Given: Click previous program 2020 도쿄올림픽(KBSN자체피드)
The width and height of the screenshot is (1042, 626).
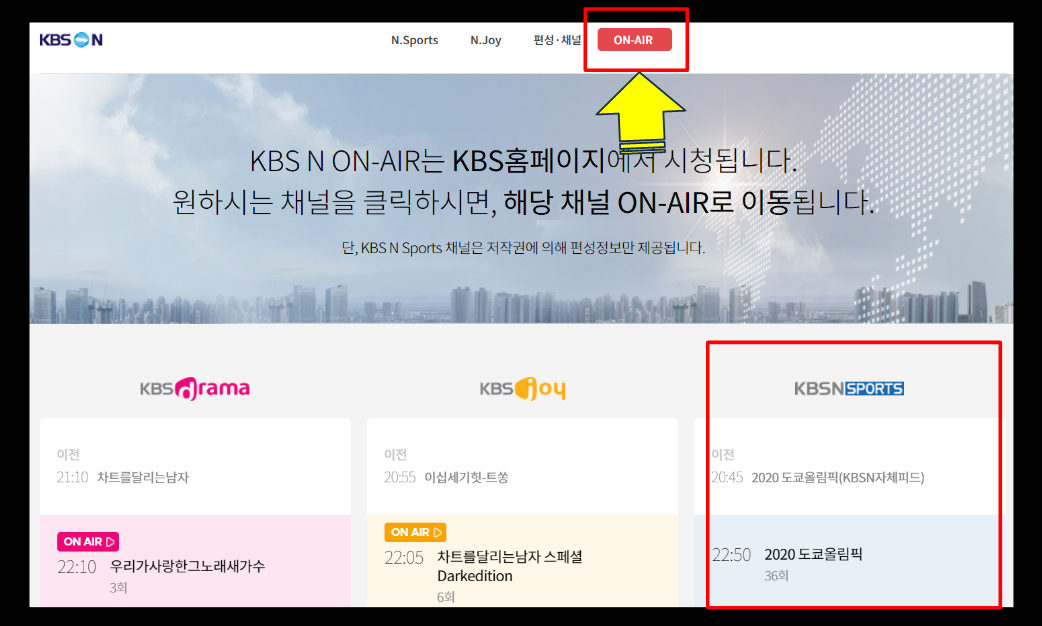Looking at the screenshot, I should (837, 477).
